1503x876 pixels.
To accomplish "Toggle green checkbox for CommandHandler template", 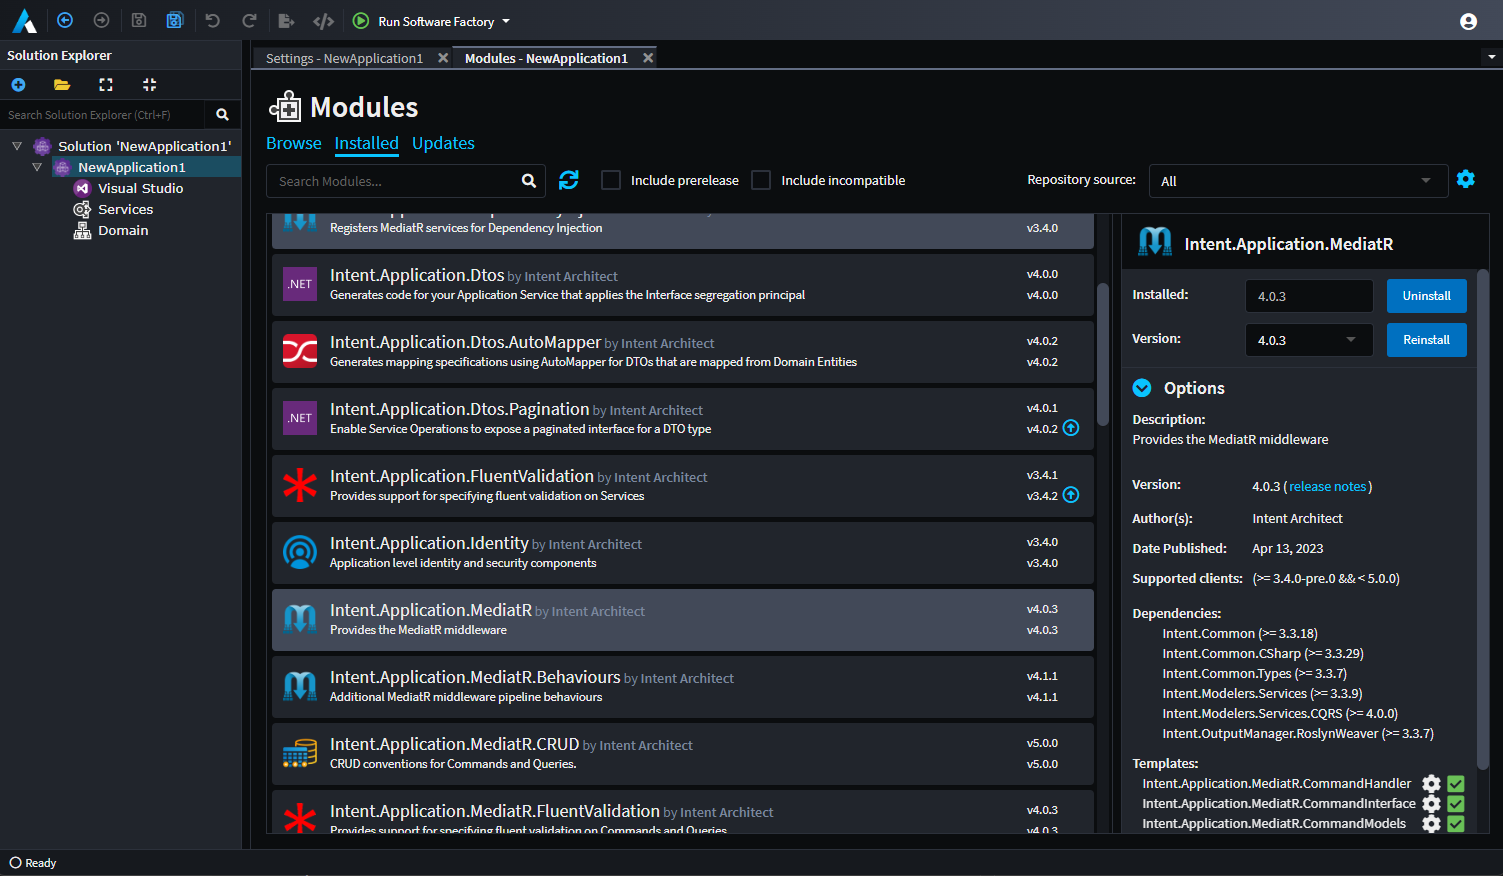I will tap(1456, 784).
